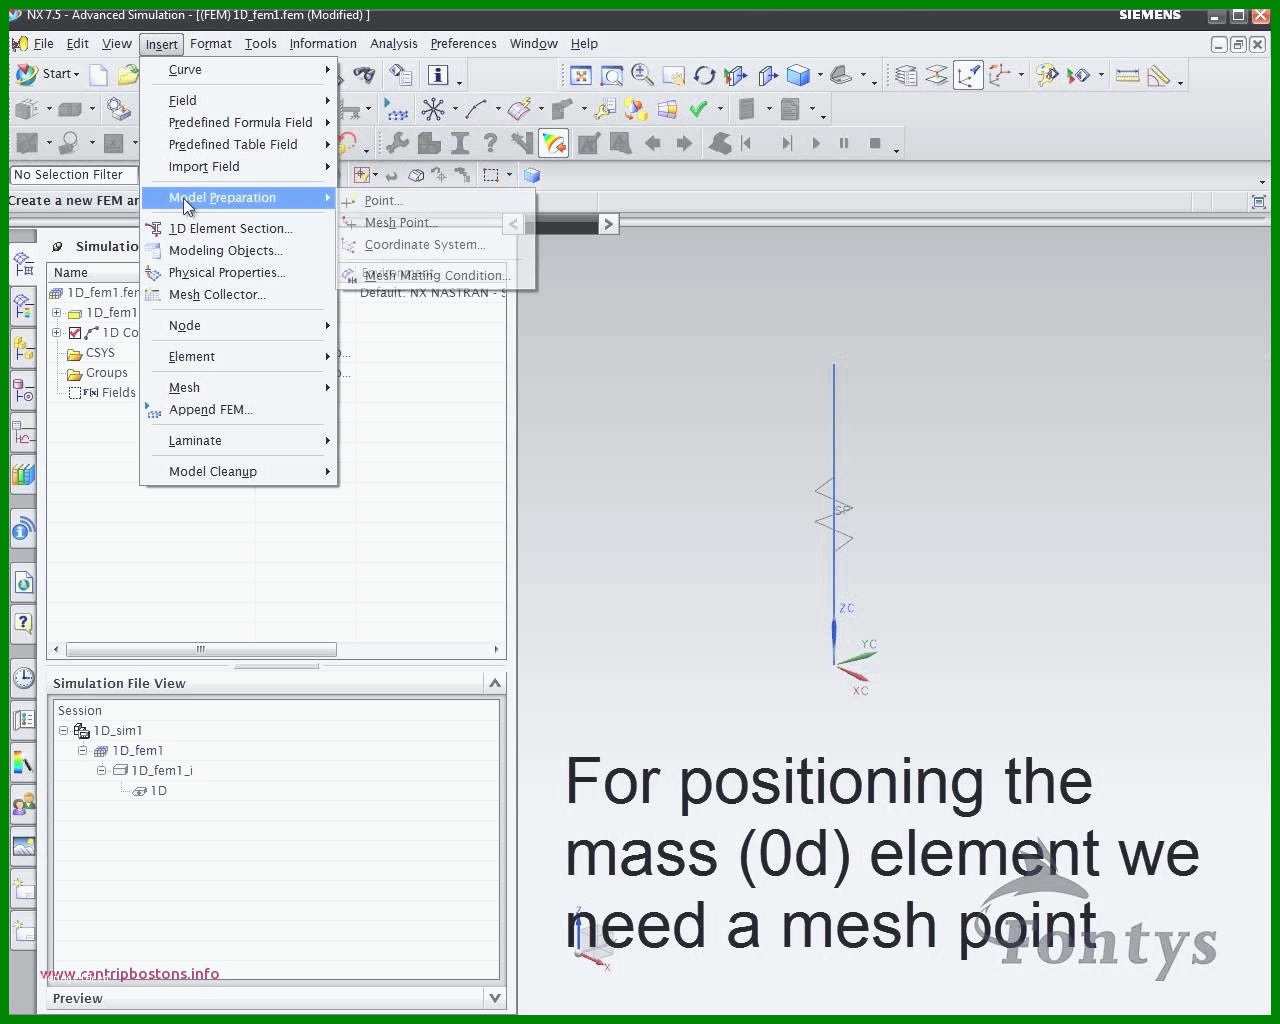The width and height of the screenshot is (1280, 1024).
Task: Click the Layer settings stacked sheets icon
Action: point(906,75)
